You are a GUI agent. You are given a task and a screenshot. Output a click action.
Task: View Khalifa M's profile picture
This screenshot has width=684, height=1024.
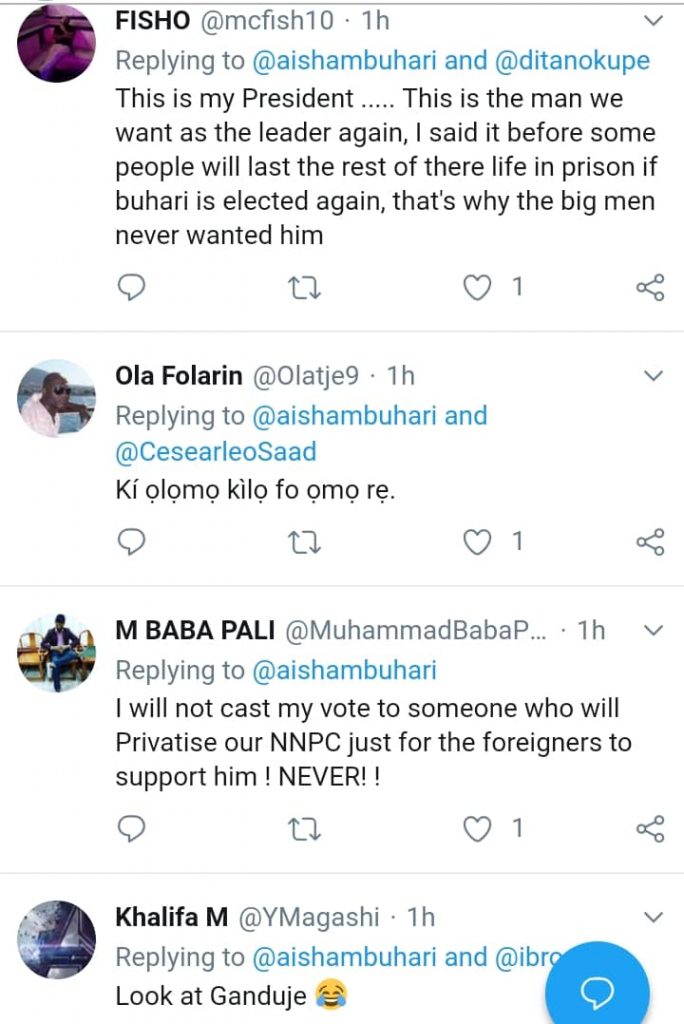pos(57,940)
